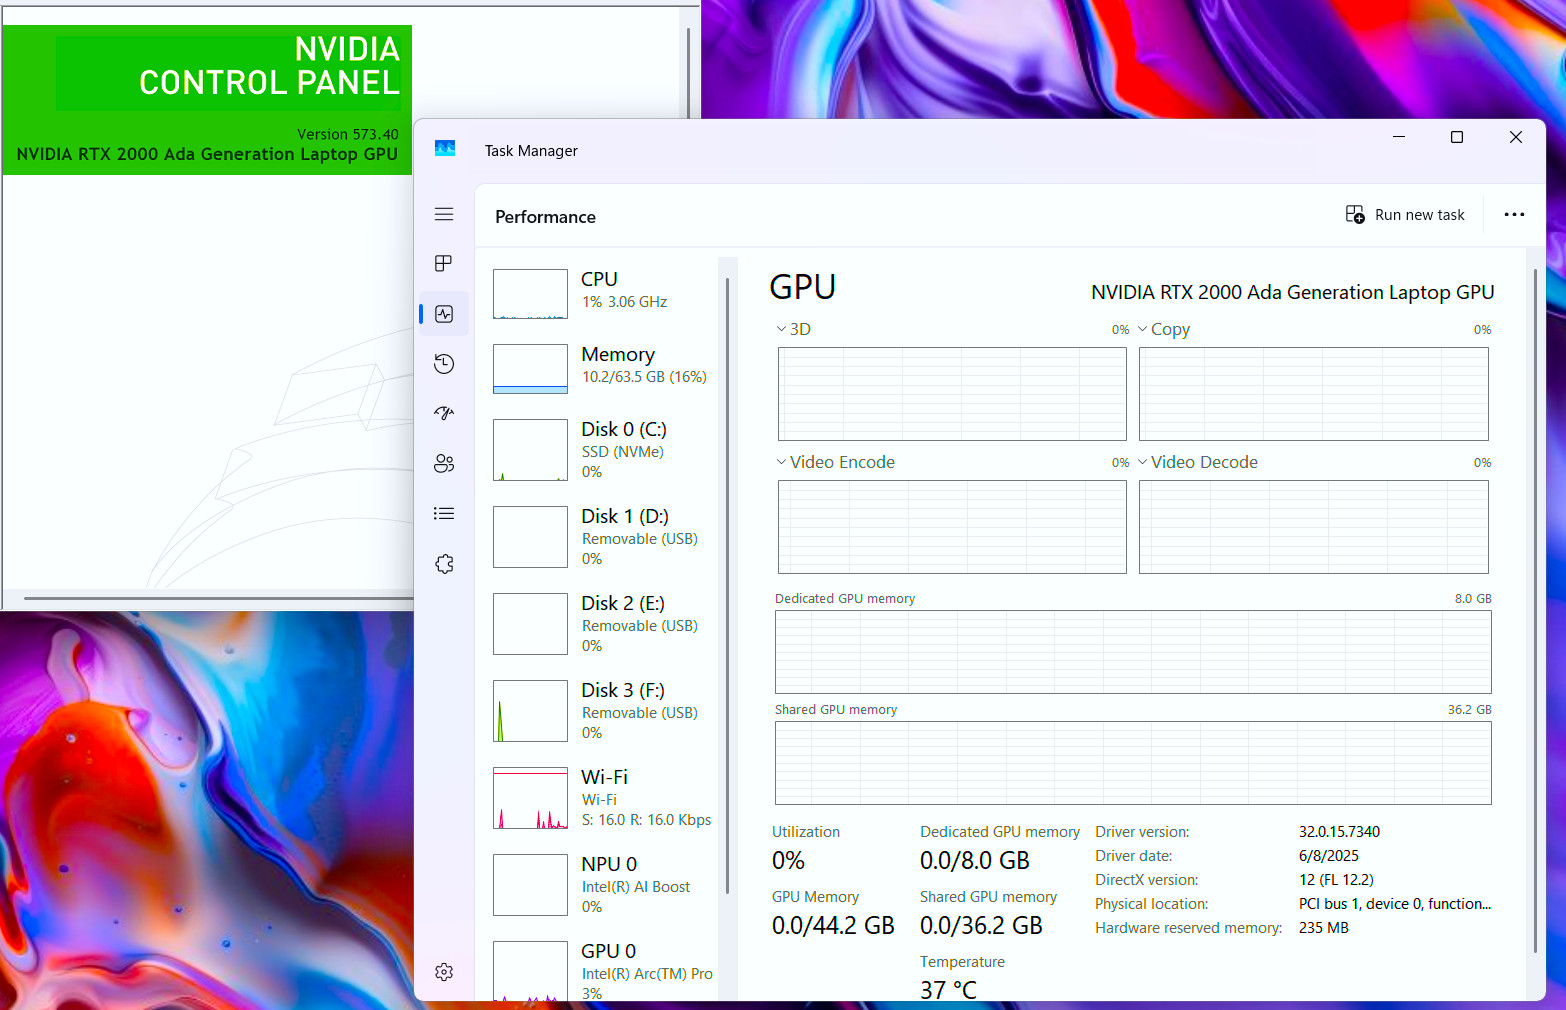The width and height of the screenshot is (1566, 1010).
Task: Click the 3D engine usage graph
Action: (952, 394)
